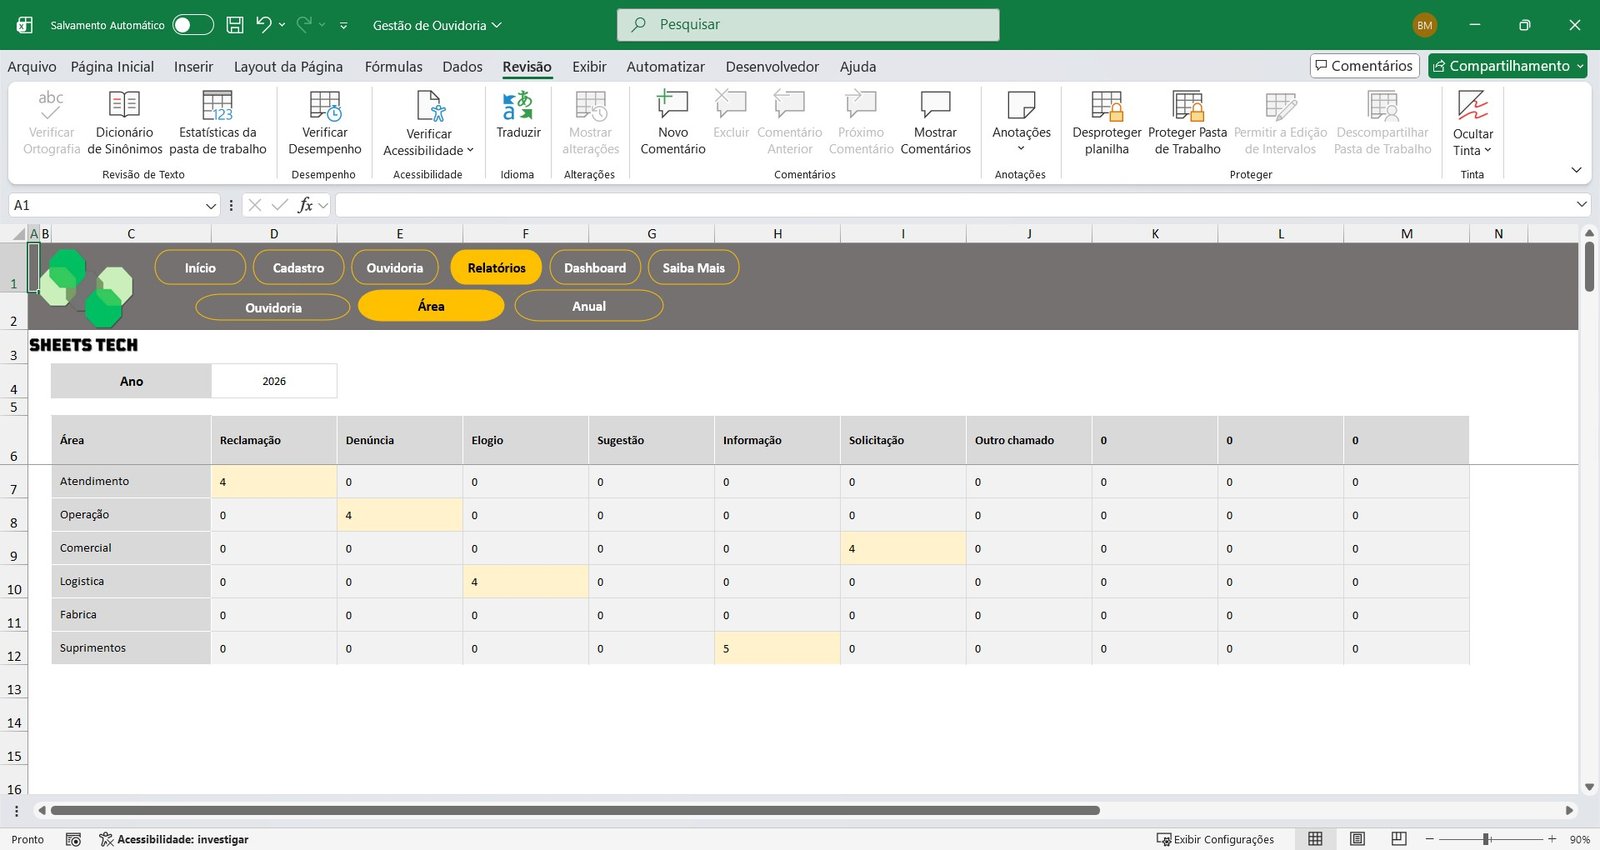Click Verificar Desempenho icon

(325, 106)
